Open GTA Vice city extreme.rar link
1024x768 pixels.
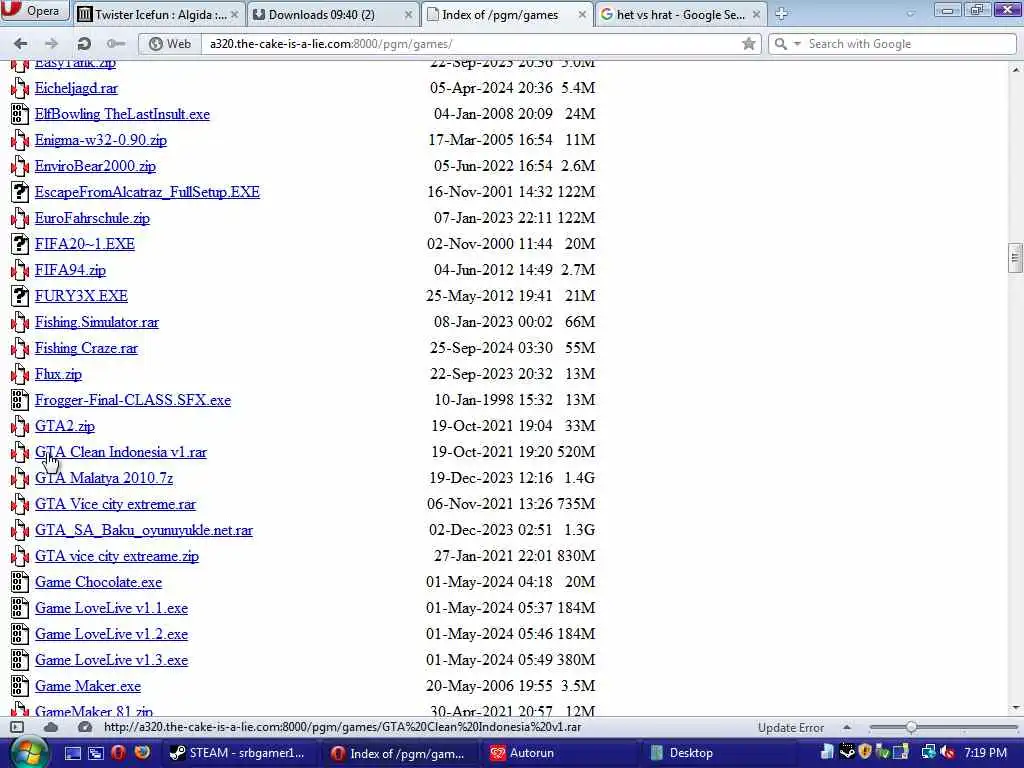(x=115, y=504)
